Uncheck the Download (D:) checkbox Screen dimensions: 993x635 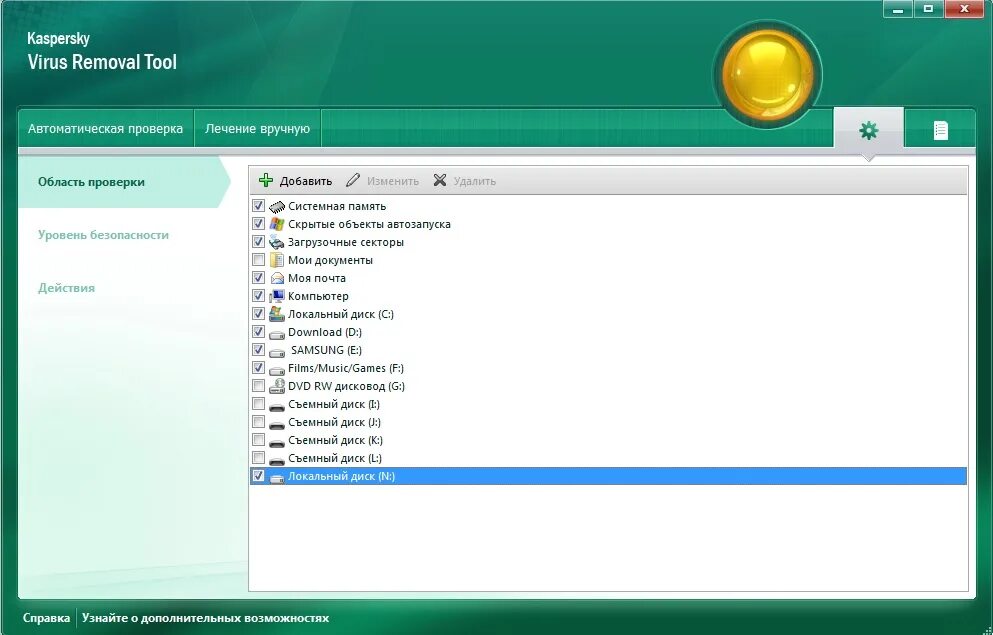(x=258, y=332)
